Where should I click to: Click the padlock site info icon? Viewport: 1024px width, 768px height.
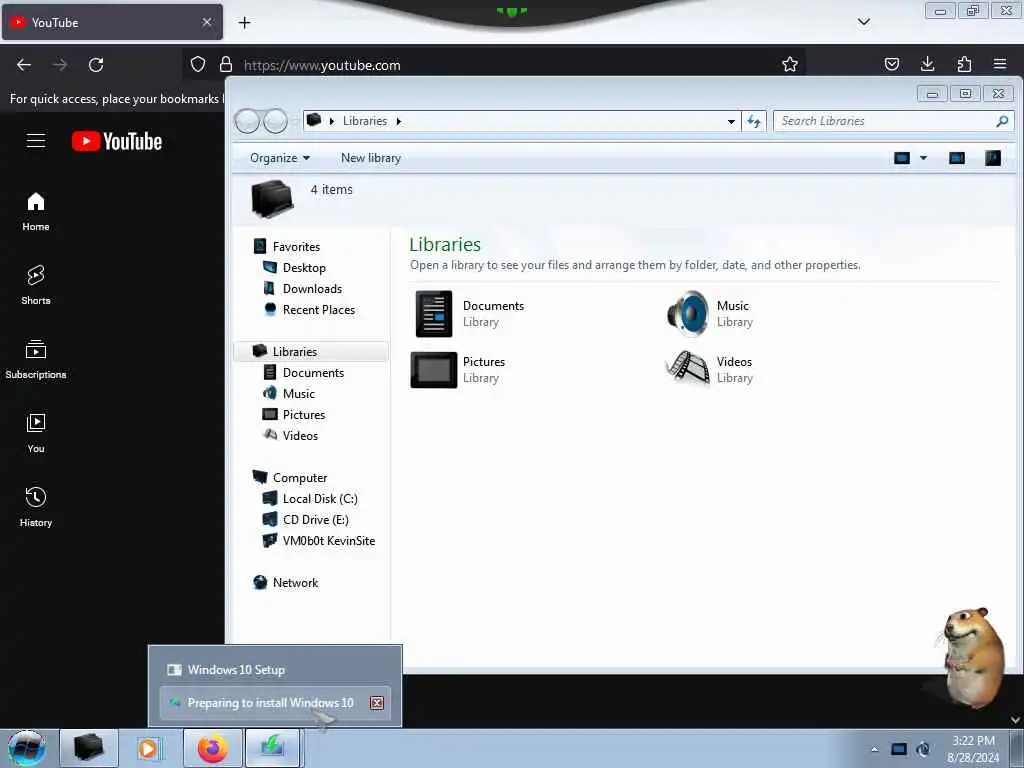226,64
